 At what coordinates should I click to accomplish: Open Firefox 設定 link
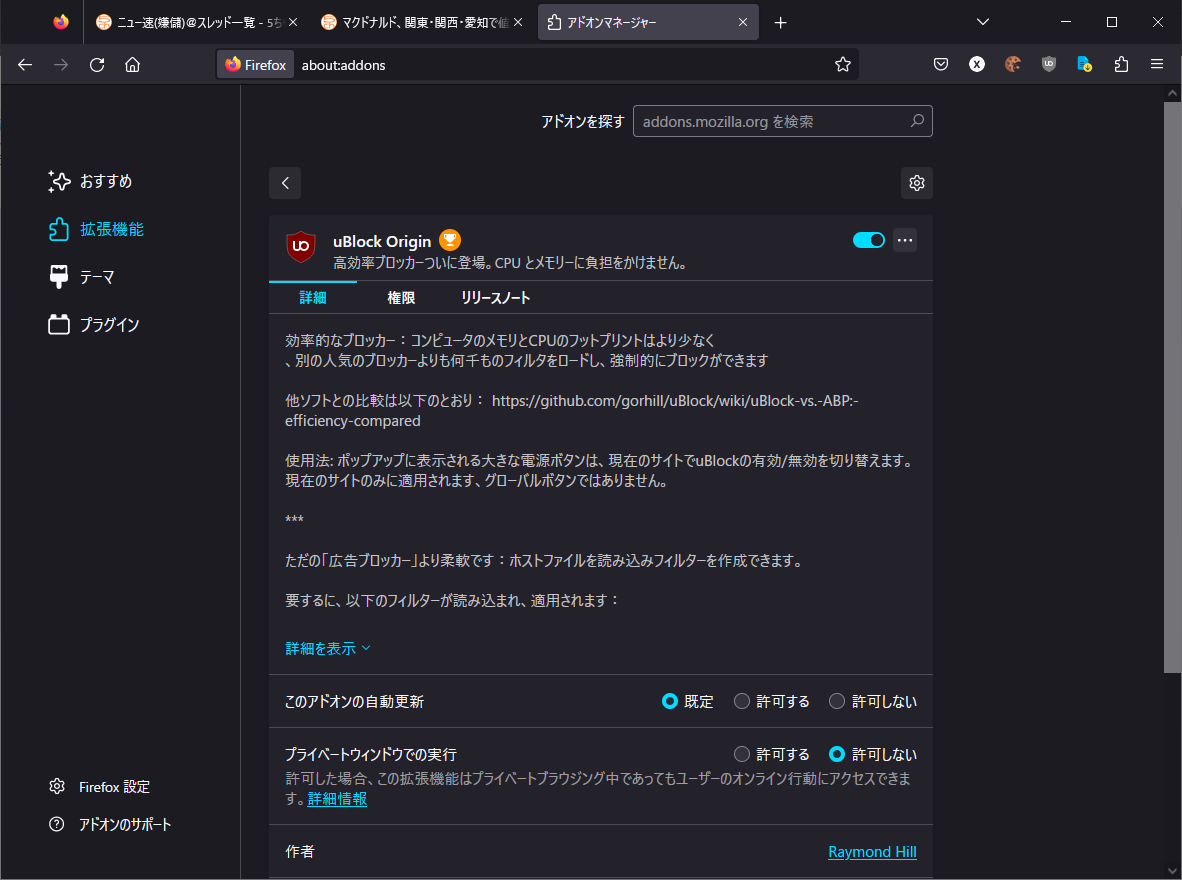point(99,786)
